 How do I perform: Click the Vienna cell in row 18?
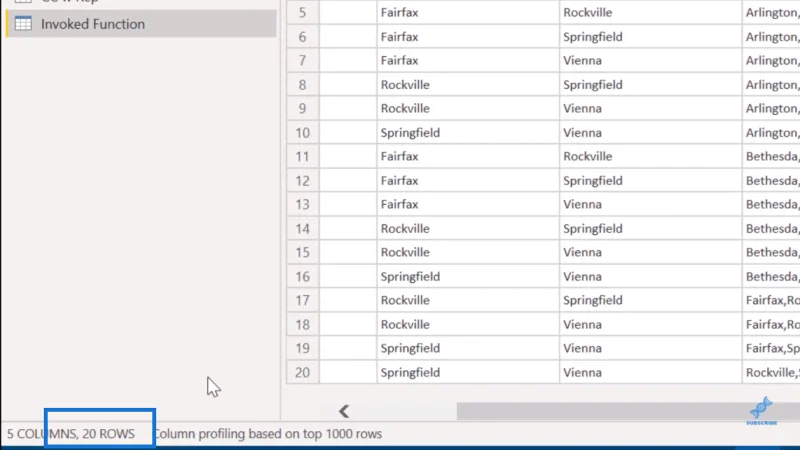click(x=651, y=324)
